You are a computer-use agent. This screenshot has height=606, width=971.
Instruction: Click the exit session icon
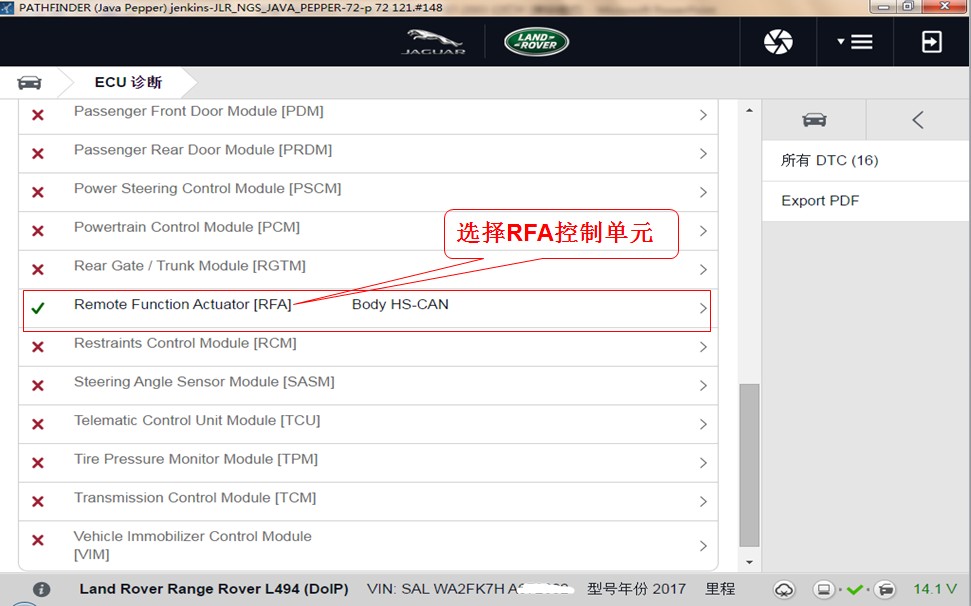coord(931,41)
